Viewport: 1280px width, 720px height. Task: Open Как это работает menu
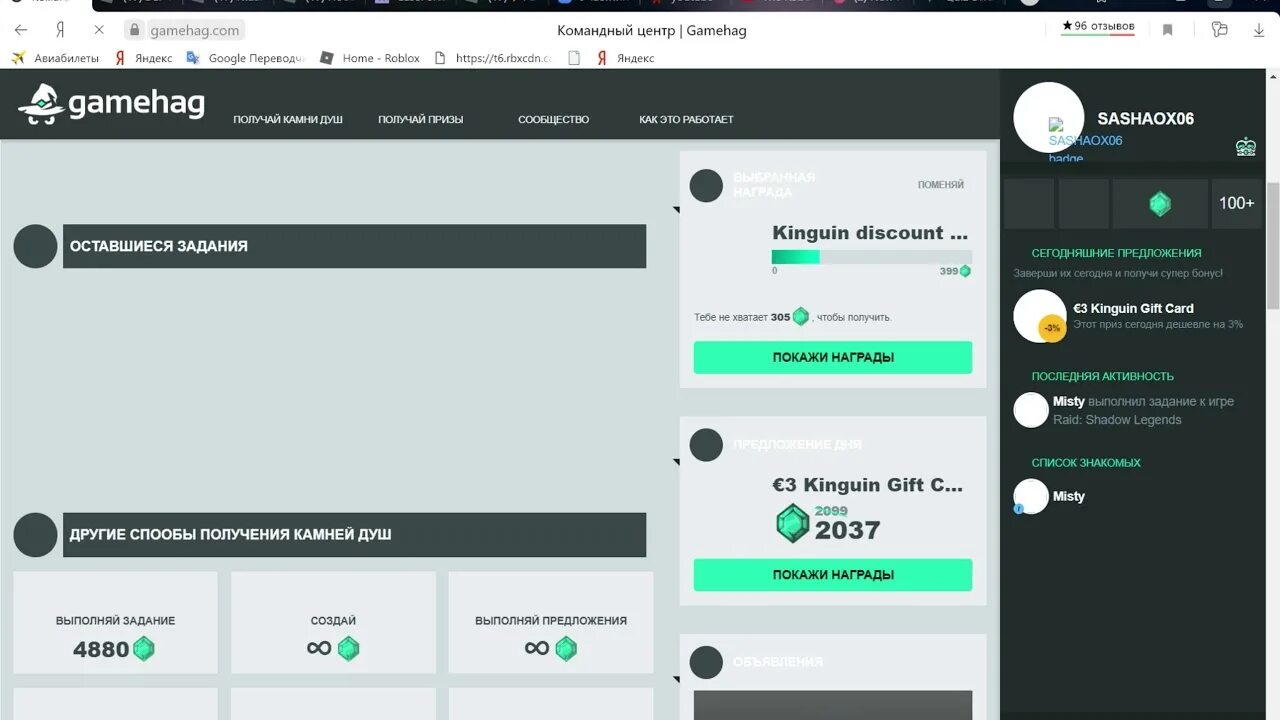click(x=686, y=119)
